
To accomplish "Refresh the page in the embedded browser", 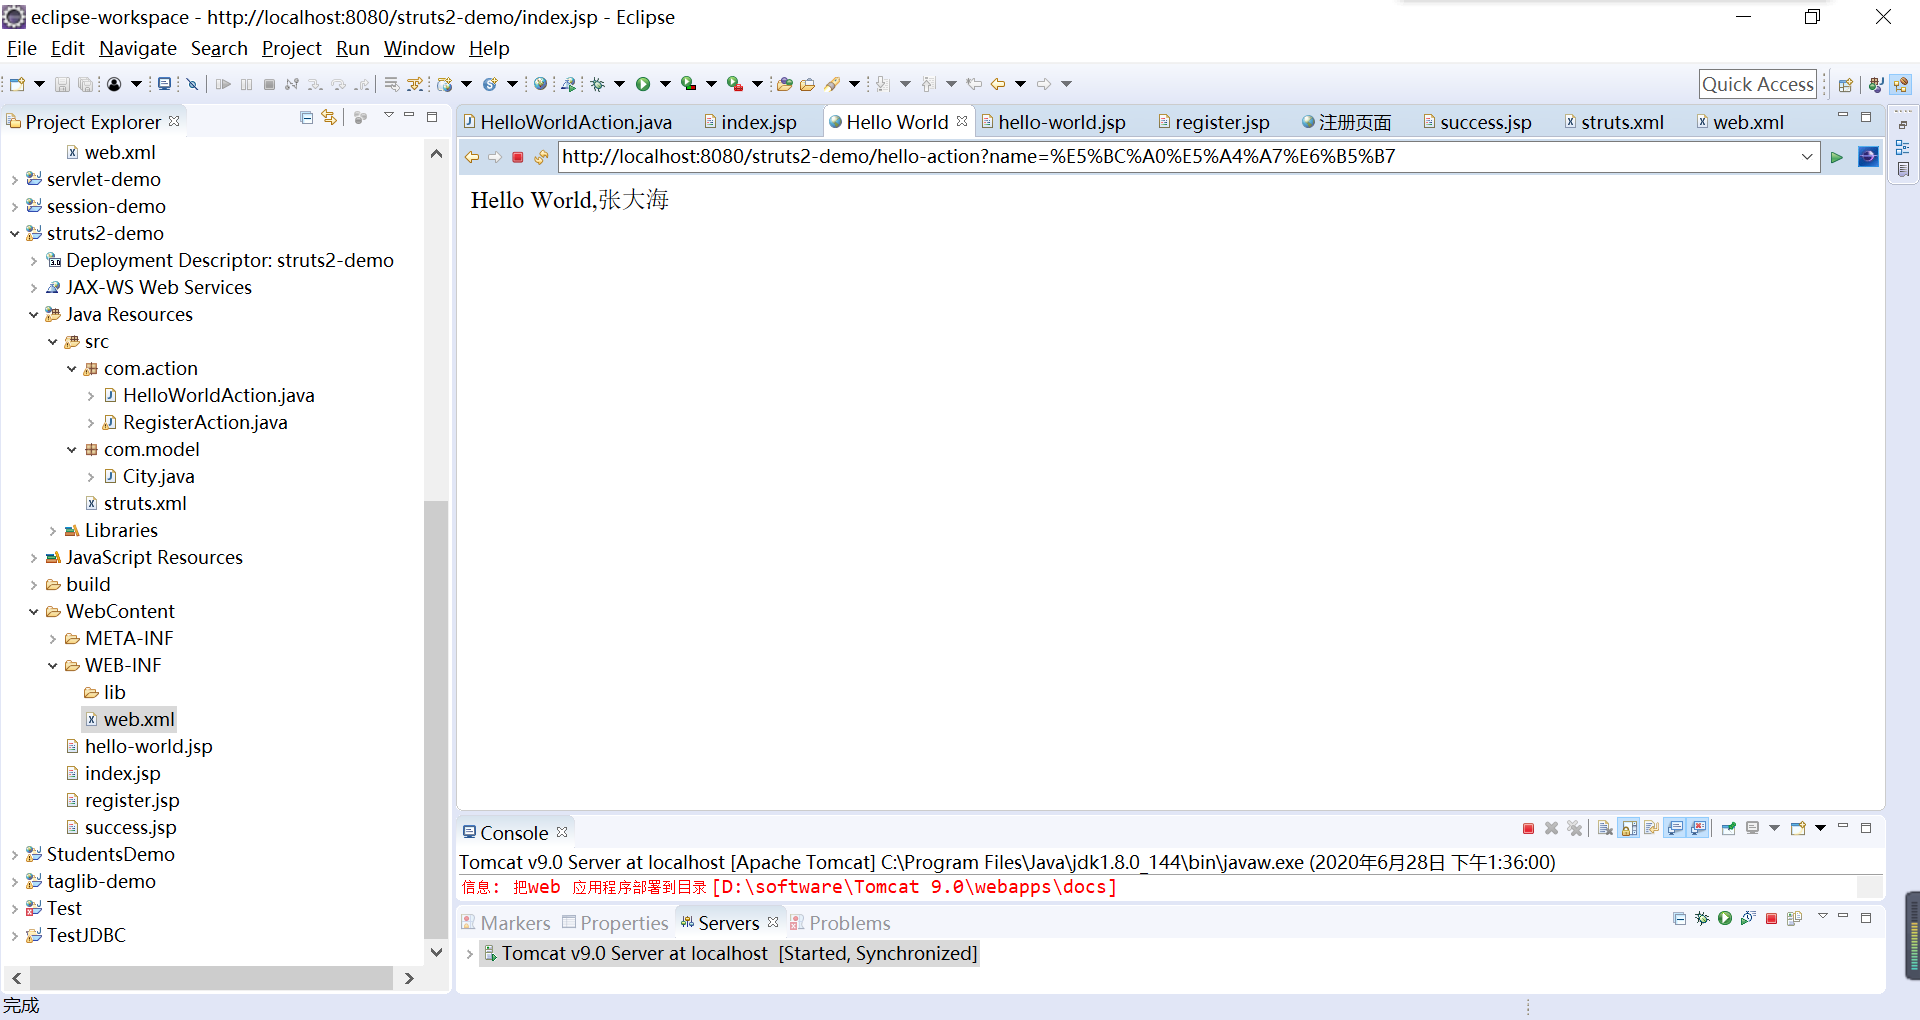I will tap(541, 157).
